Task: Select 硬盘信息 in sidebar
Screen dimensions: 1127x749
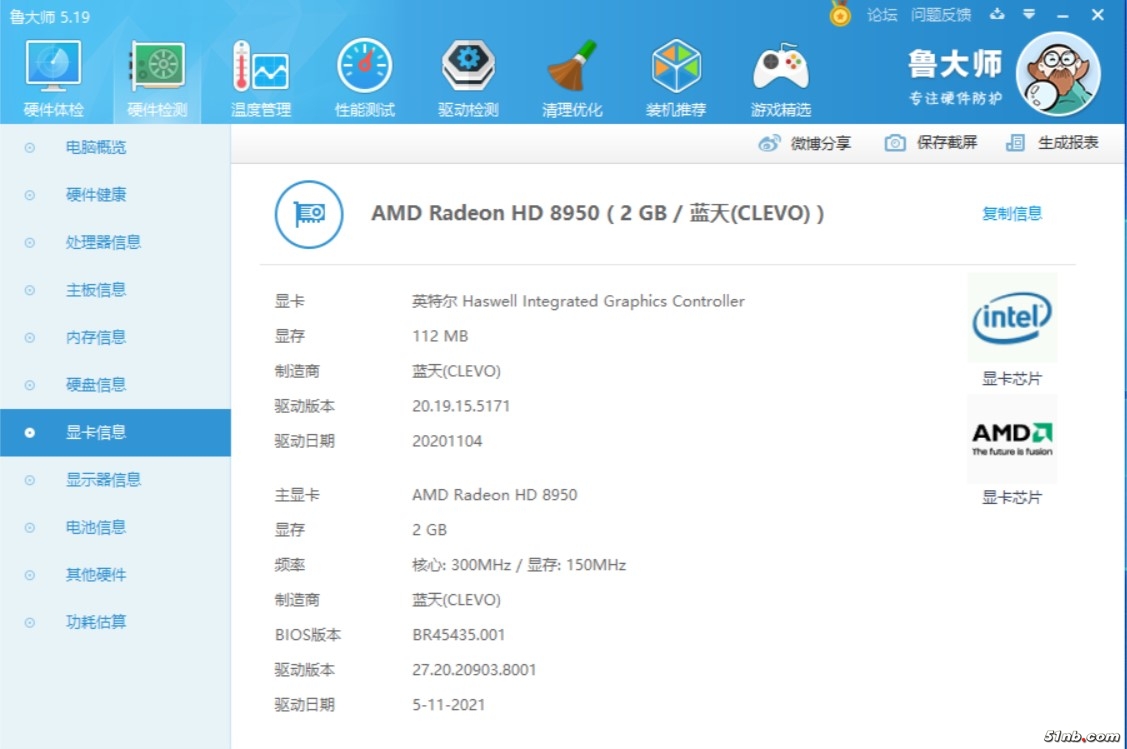Action: 115,385
